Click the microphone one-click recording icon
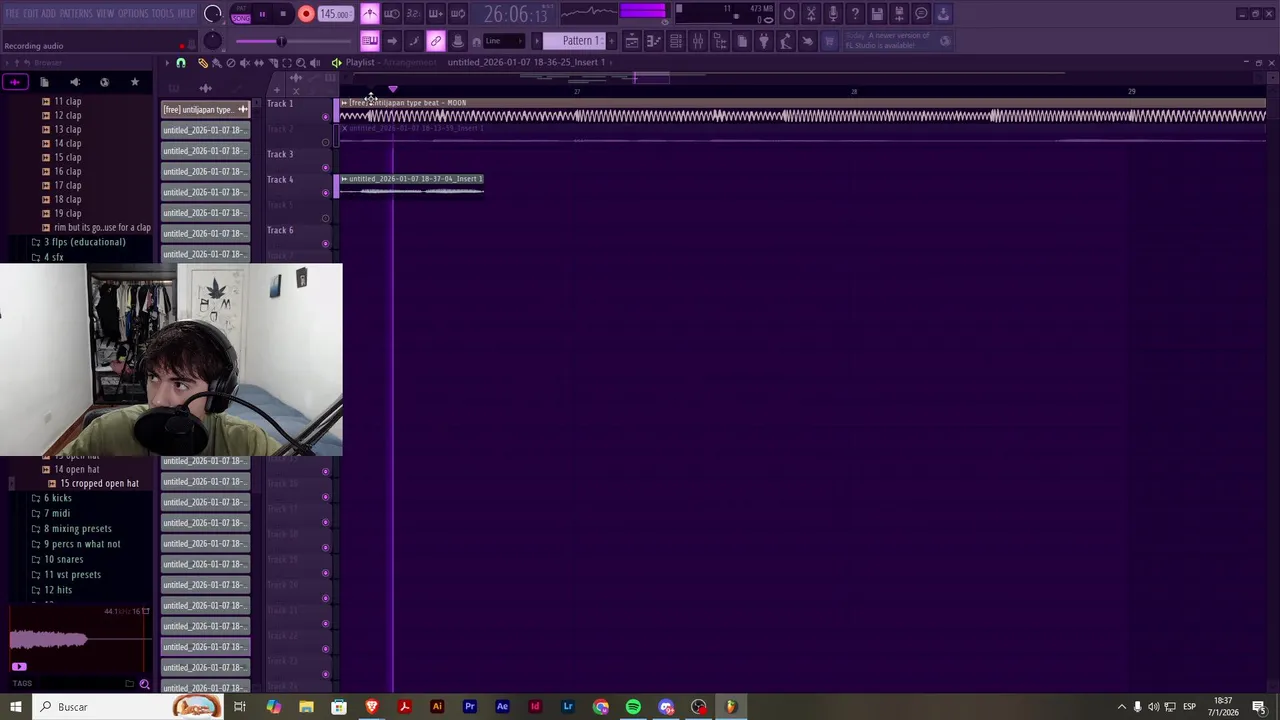 coord(833,14)
